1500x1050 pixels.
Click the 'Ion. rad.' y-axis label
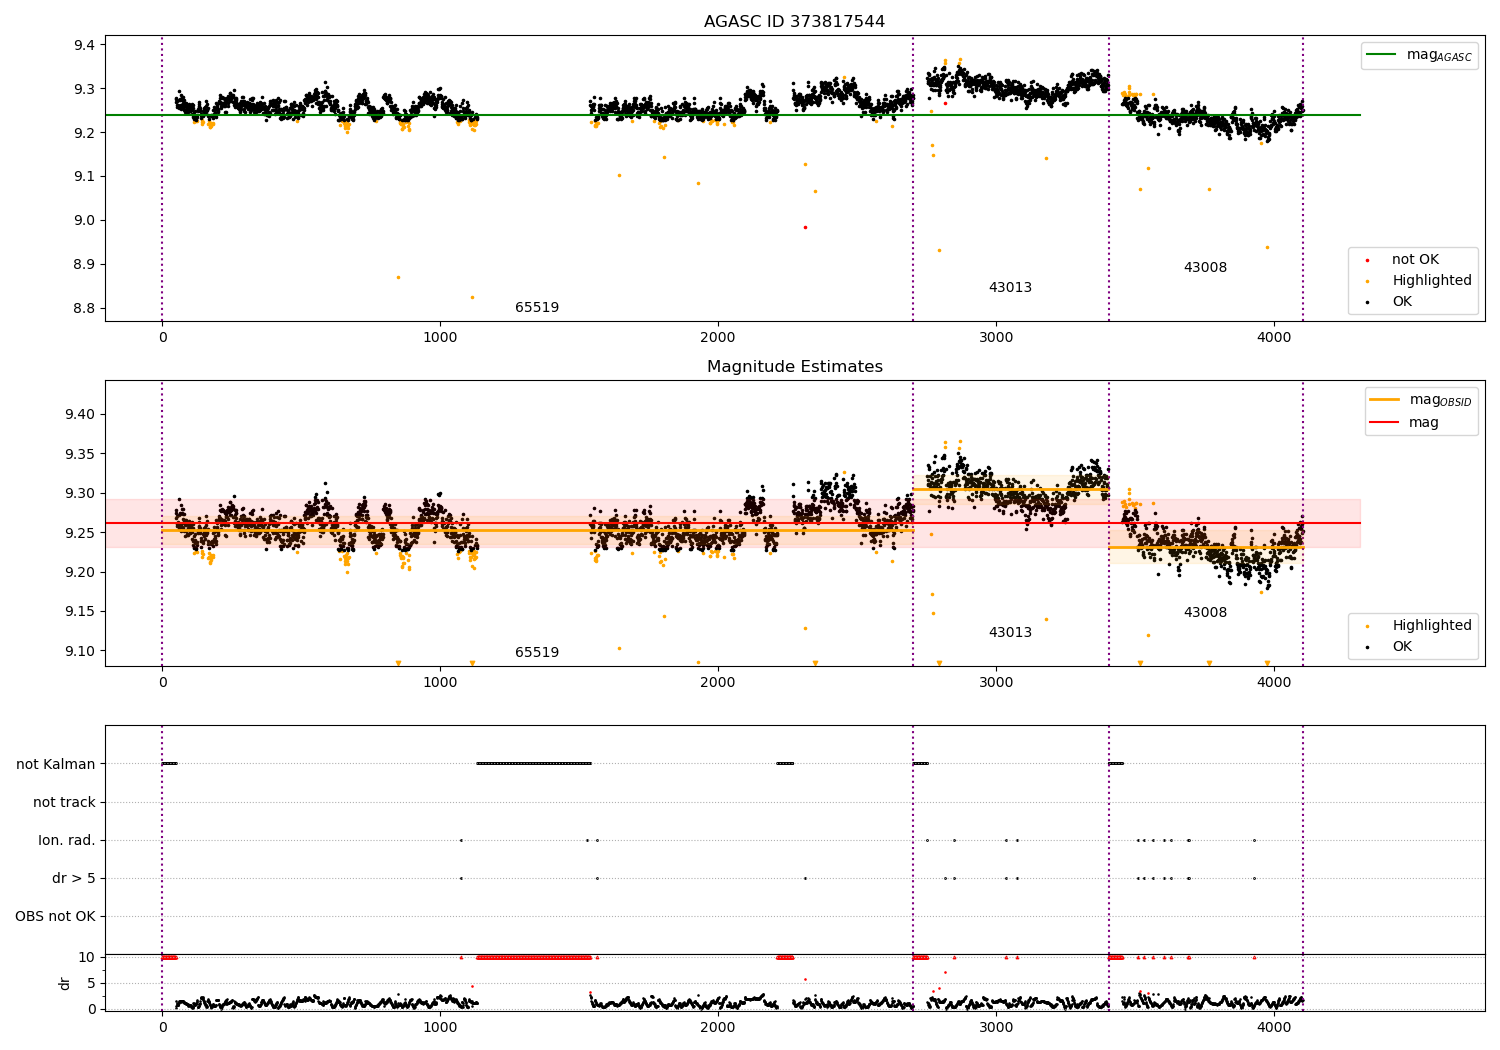click(x=67, y=841)
